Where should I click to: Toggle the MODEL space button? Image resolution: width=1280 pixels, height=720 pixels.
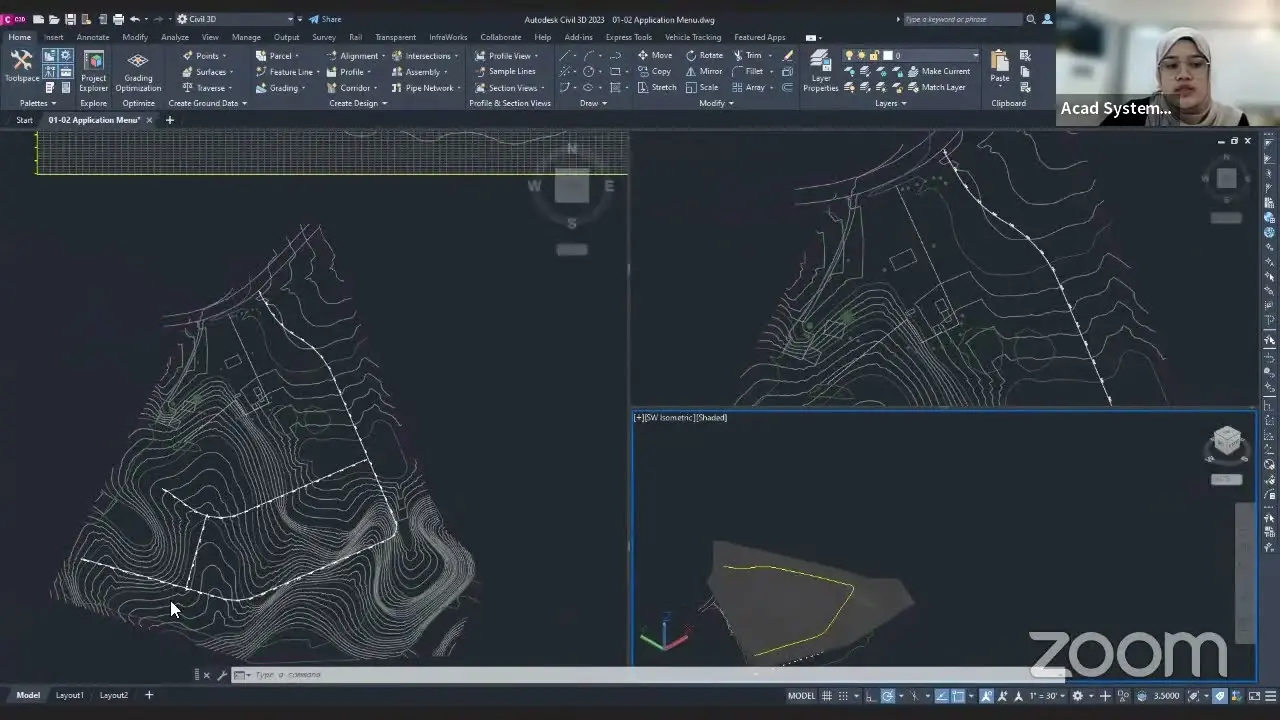[x=801, y=696]
